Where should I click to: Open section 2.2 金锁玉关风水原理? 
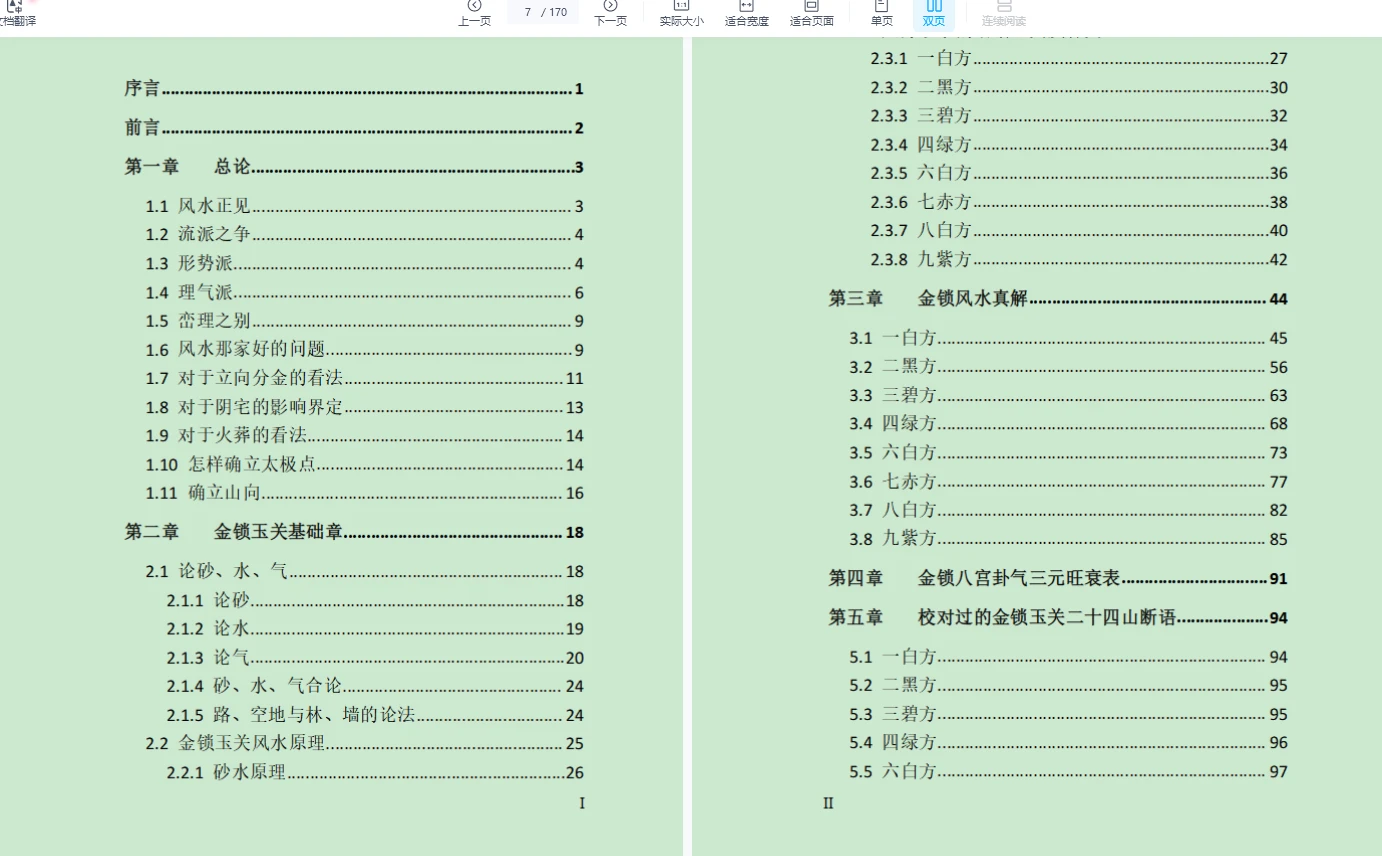point(364,744)
